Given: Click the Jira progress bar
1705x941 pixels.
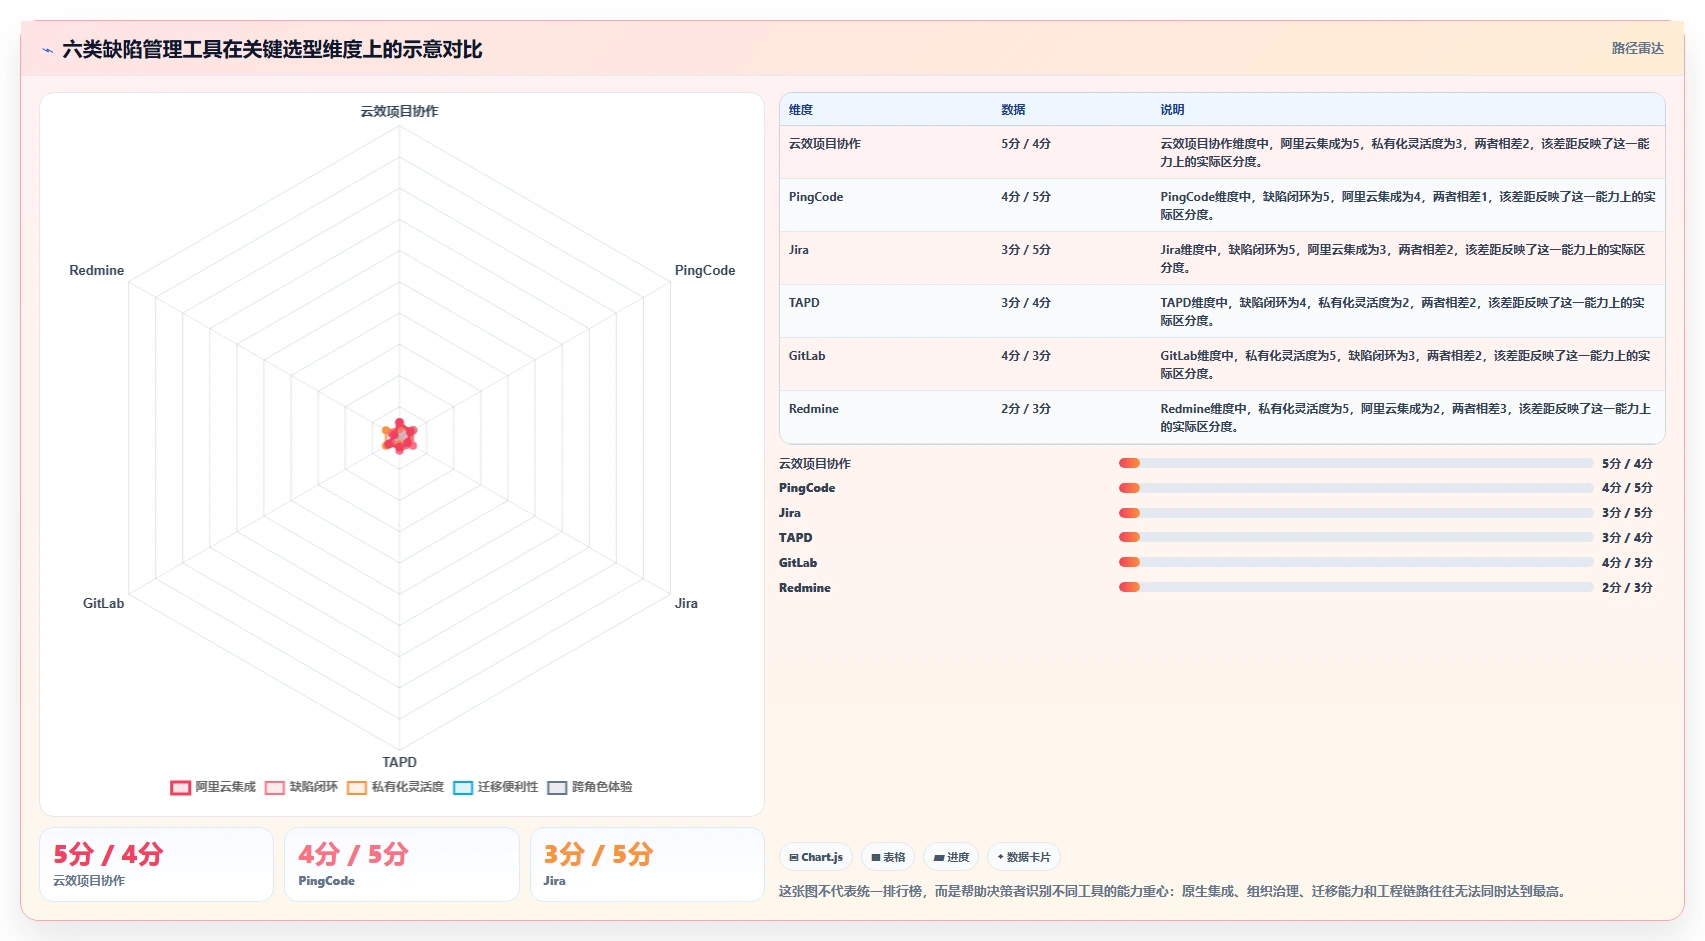Looking at the screenshot, I should [1356, 513].
